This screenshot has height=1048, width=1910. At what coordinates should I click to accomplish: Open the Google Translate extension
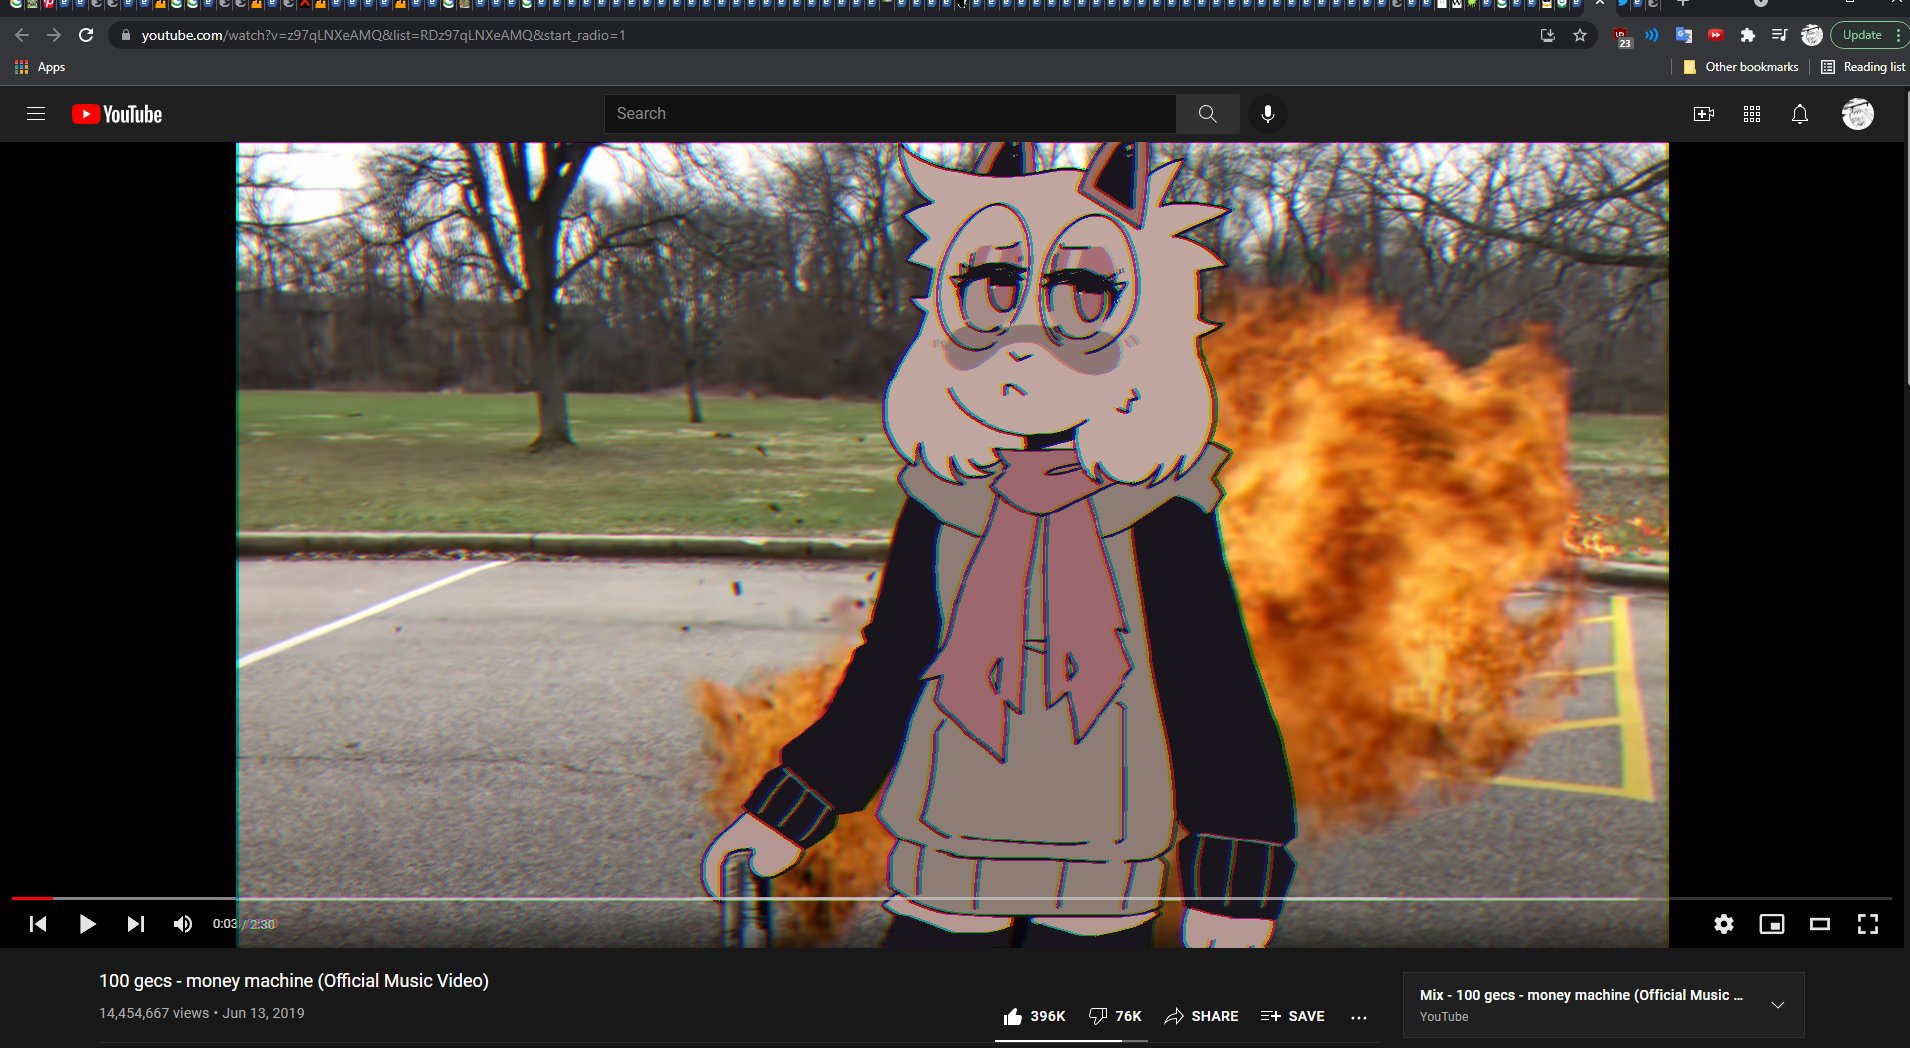tap(1684, 35)
